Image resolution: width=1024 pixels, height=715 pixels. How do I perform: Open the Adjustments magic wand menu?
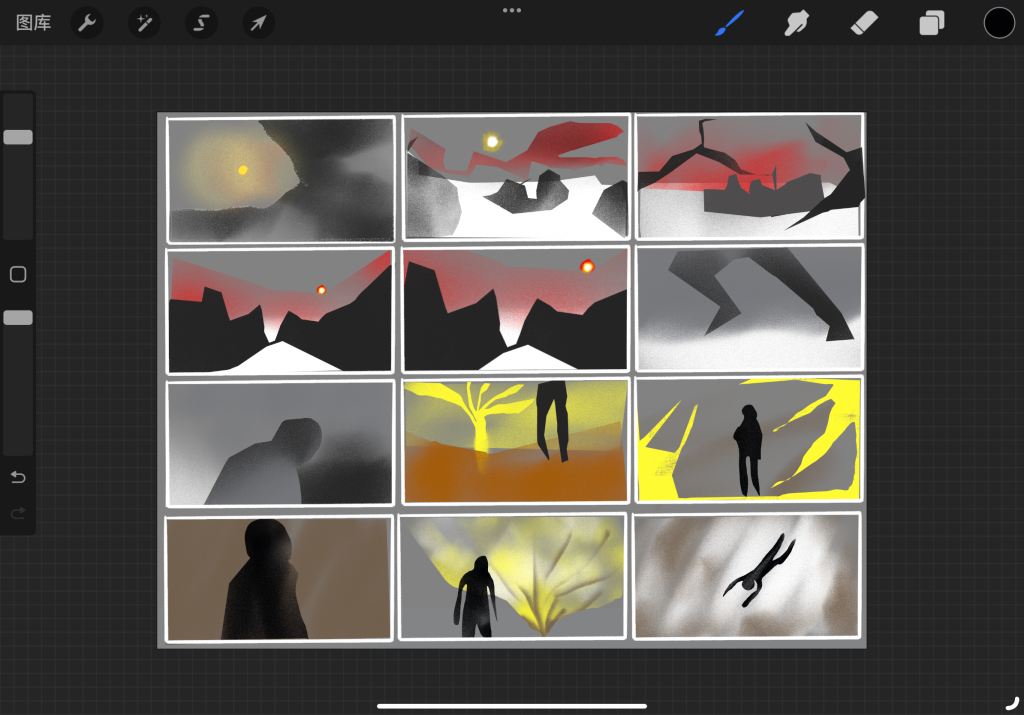(144, 23)
